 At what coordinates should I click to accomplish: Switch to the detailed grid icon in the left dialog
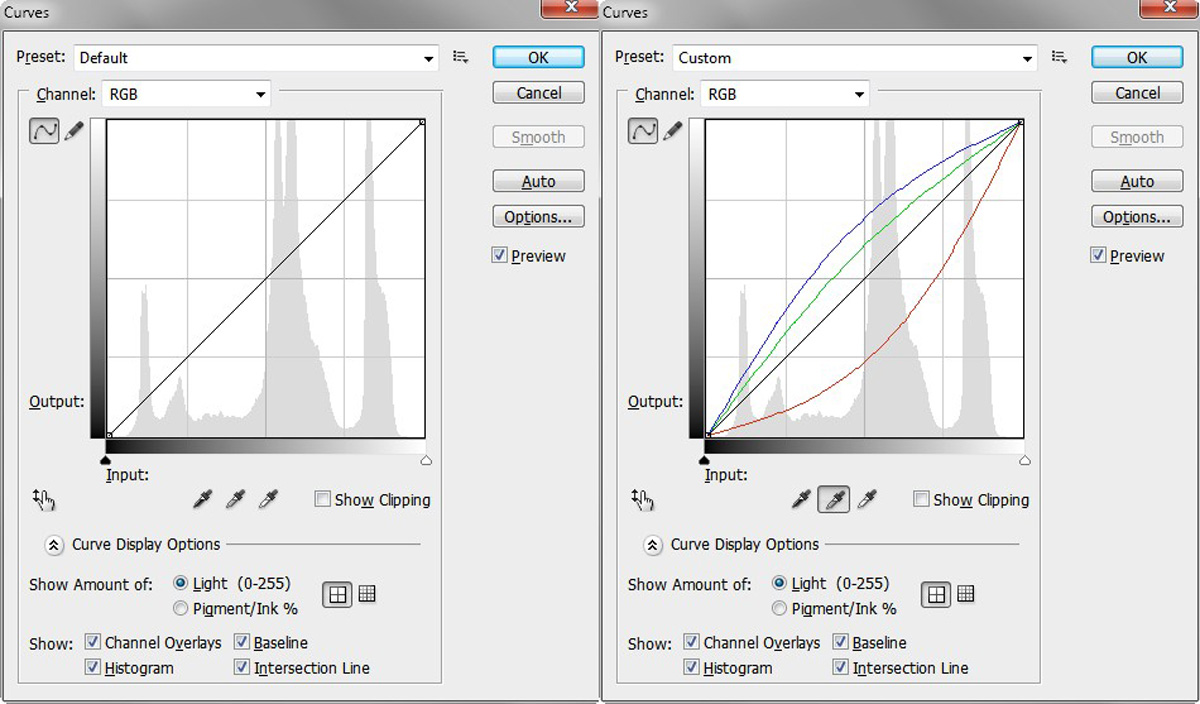pos(367,594)
